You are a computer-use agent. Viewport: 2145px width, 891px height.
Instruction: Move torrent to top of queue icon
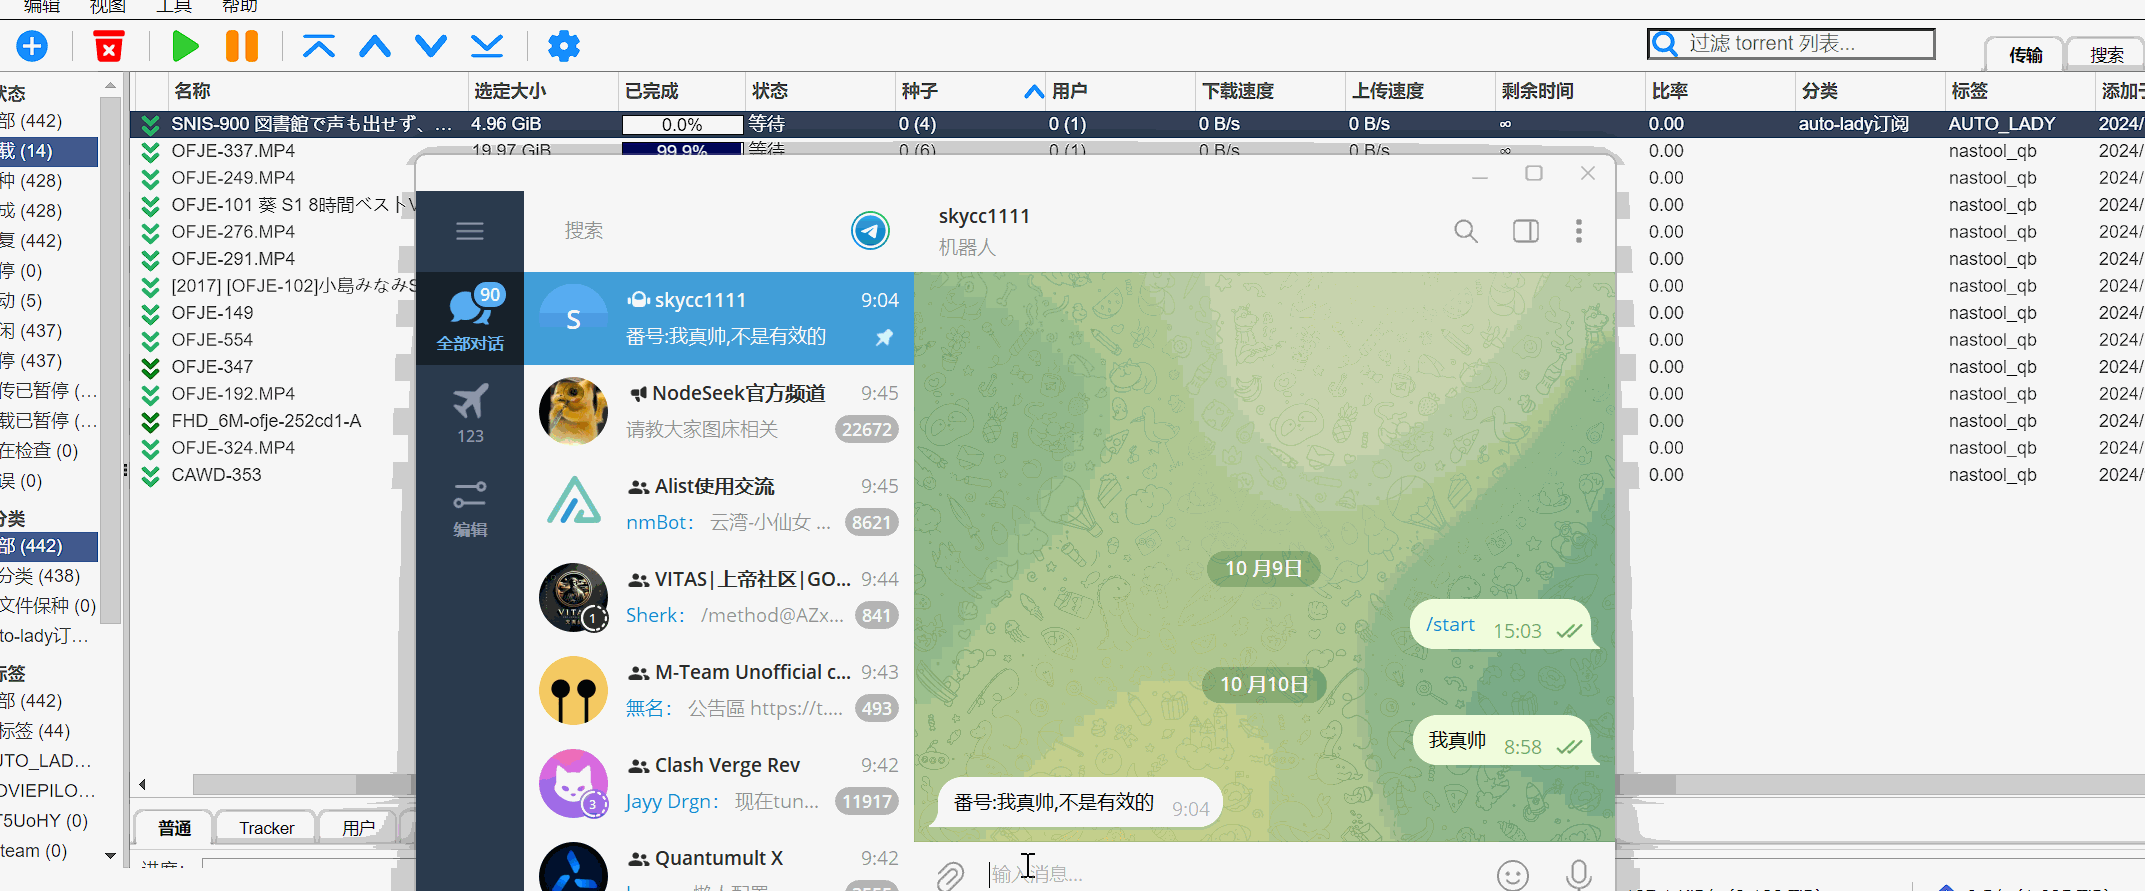click(x=319, y=46)
